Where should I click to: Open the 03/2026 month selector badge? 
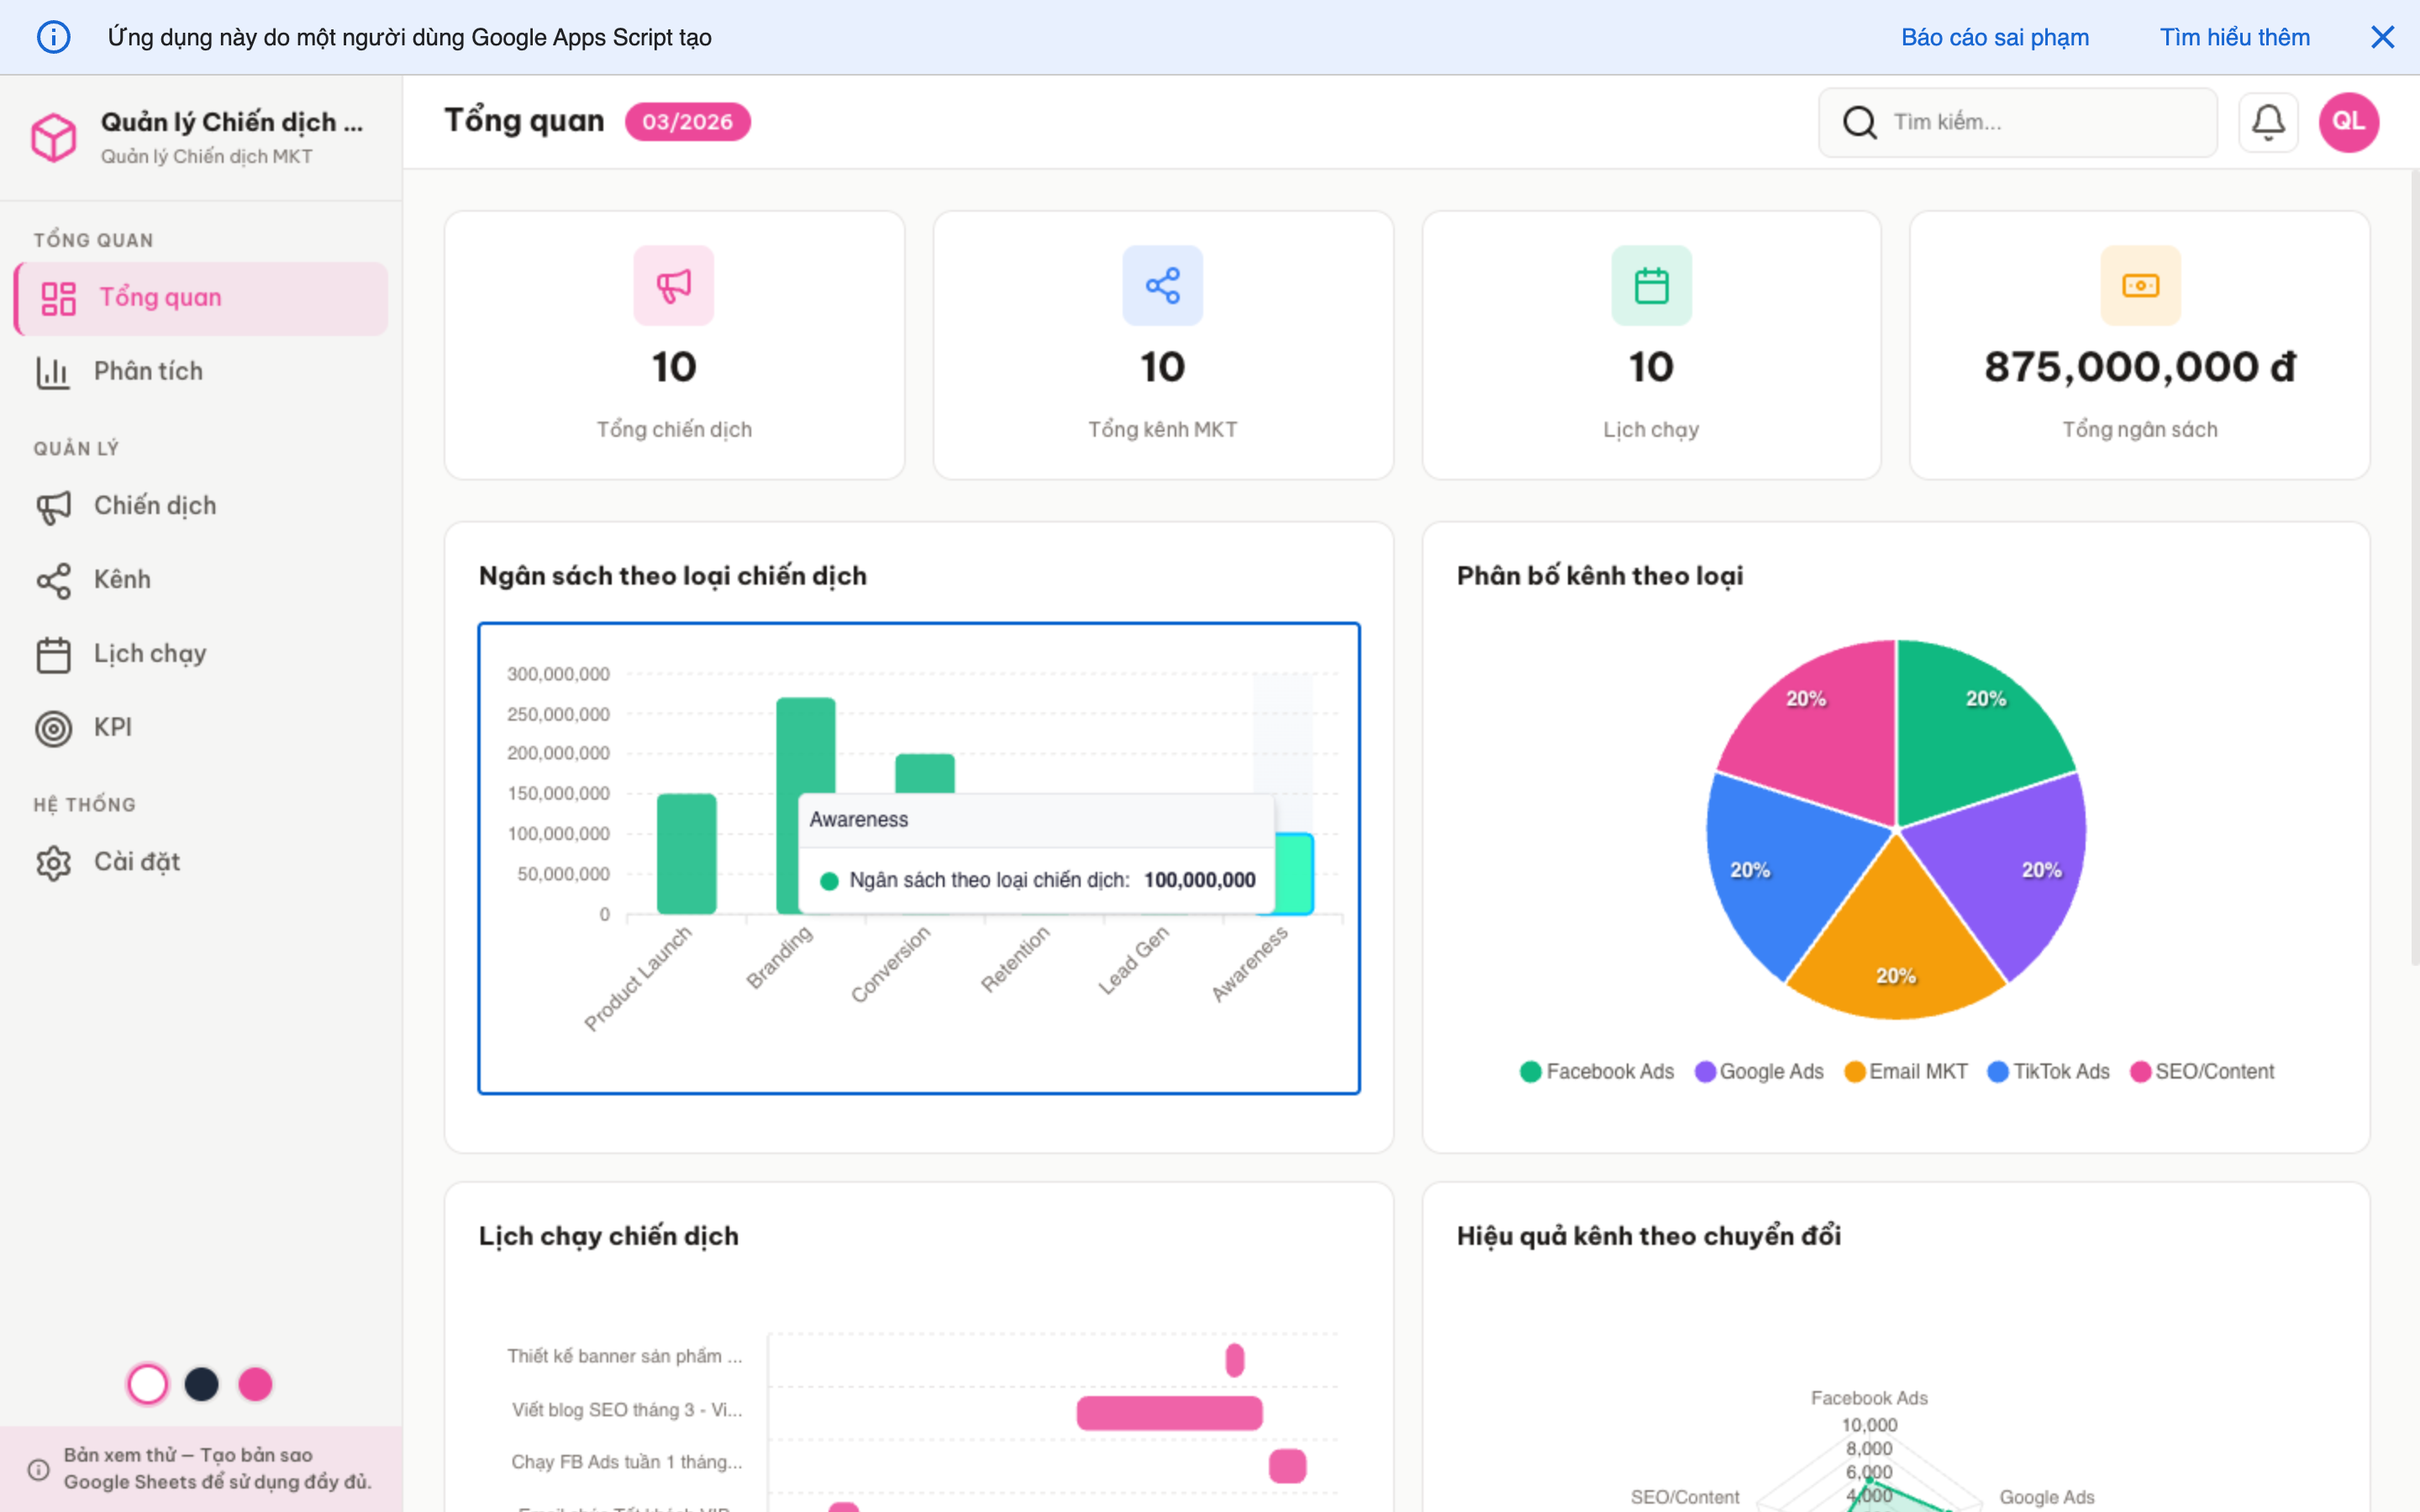(x=687, y=121)
